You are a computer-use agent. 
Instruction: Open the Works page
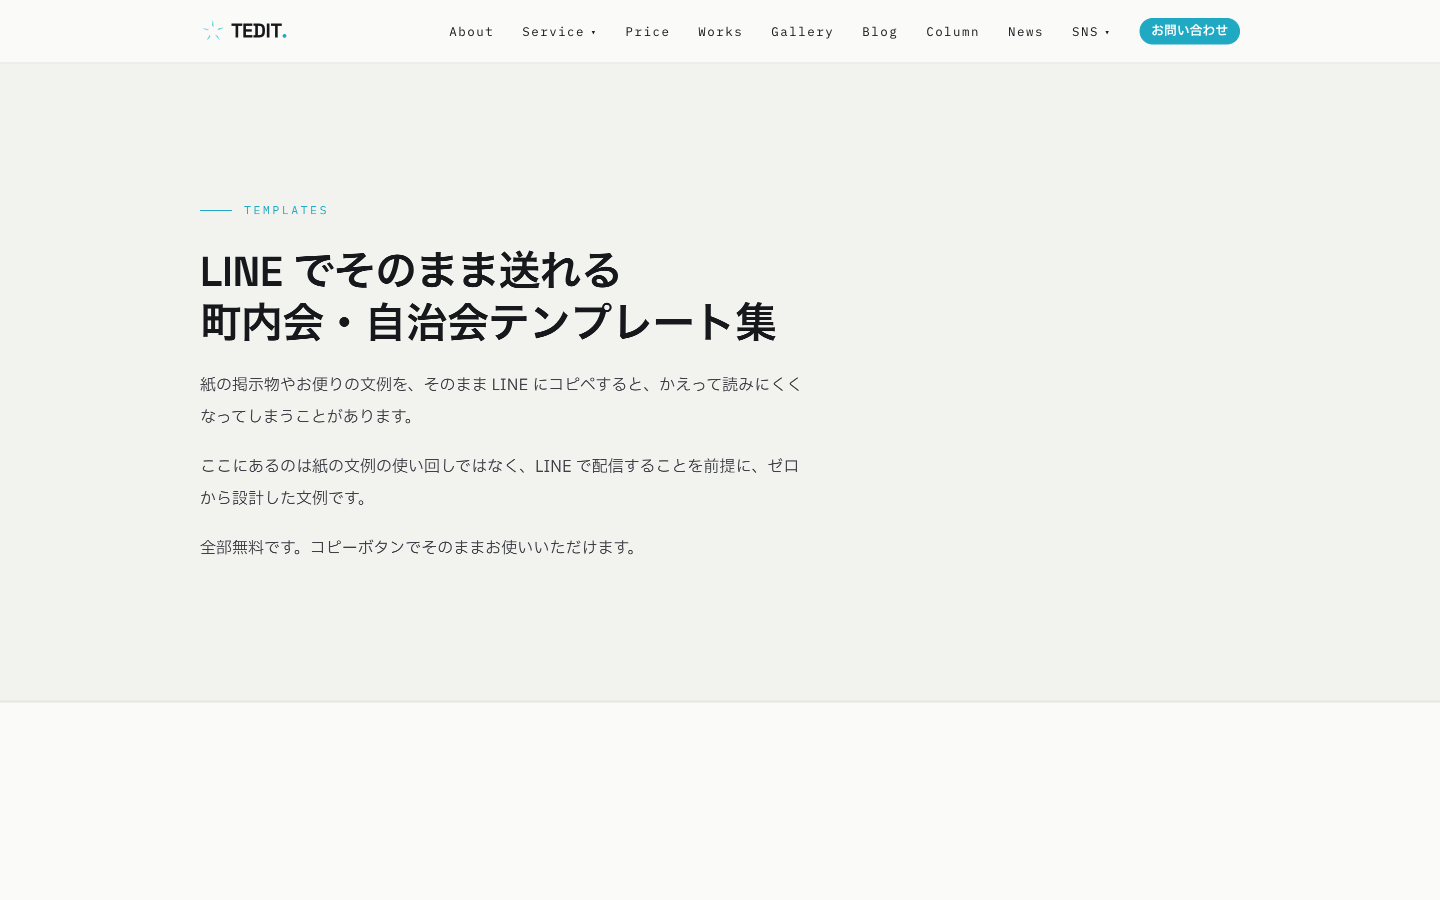[720, 32]
